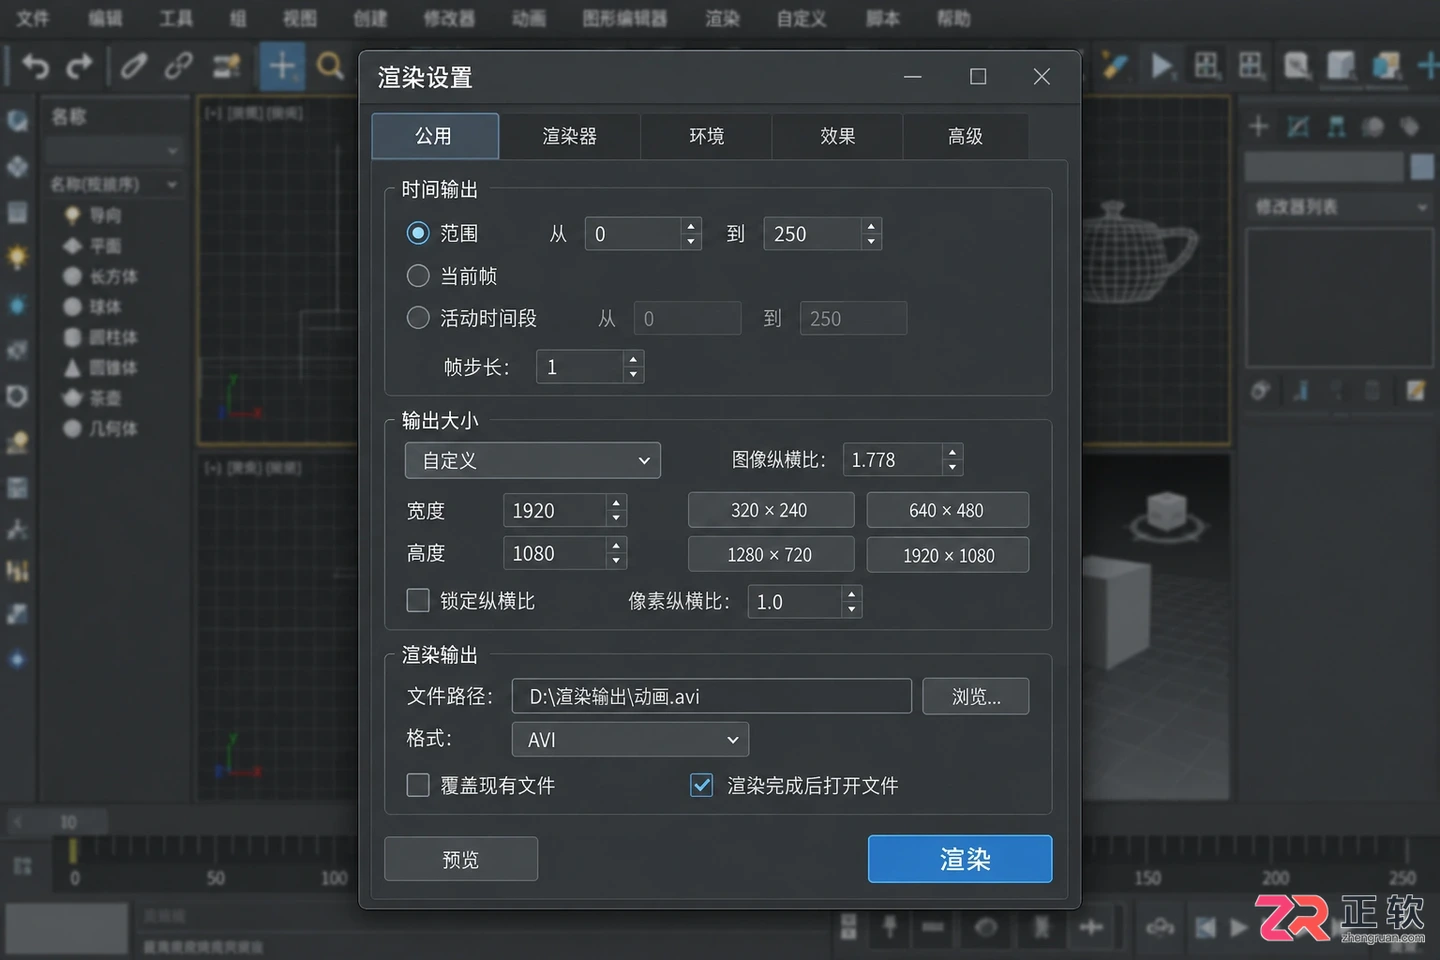
Task: Open the 自定义 output size preset dropdown
Action: coord(533,460)
